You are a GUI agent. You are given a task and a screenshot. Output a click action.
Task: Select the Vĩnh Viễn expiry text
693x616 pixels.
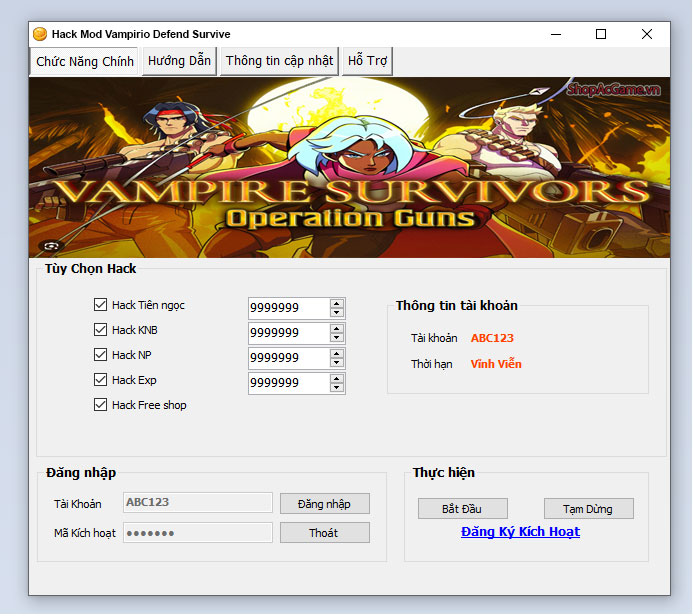point(496,364)
